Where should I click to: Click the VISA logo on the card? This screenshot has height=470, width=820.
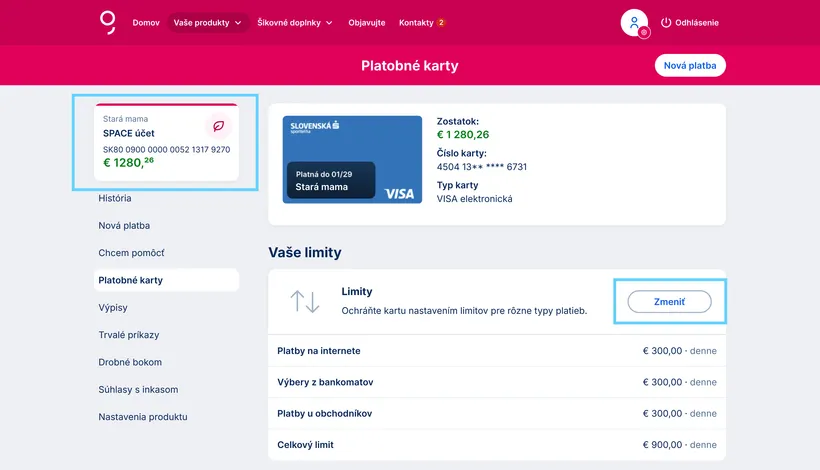click(x=399, y=193)
